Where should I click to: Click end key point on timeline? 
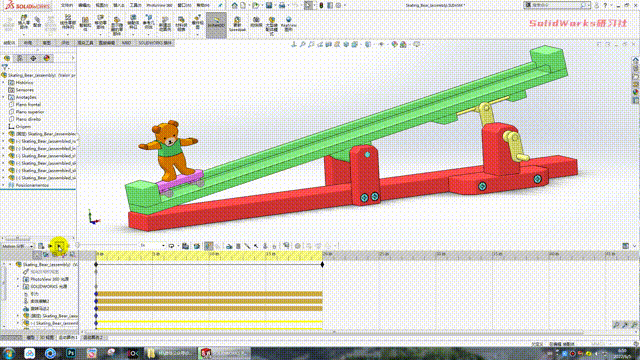click(x=322, y=264)
